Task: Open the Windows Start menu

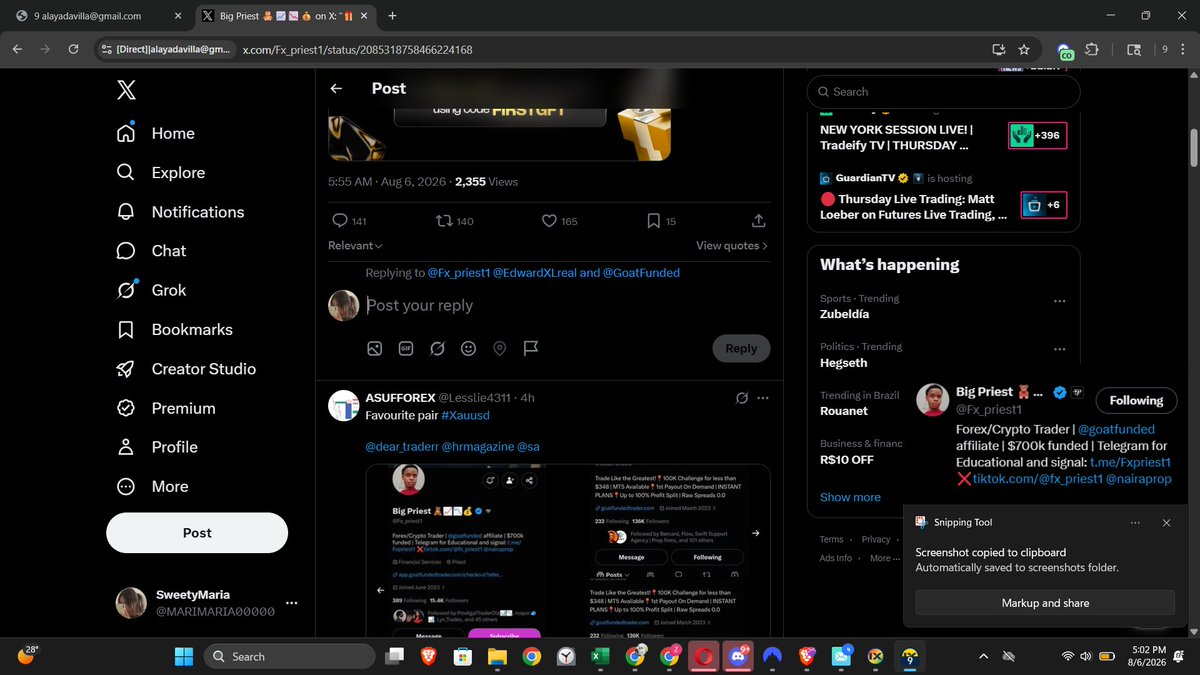Action: [184, 656]
